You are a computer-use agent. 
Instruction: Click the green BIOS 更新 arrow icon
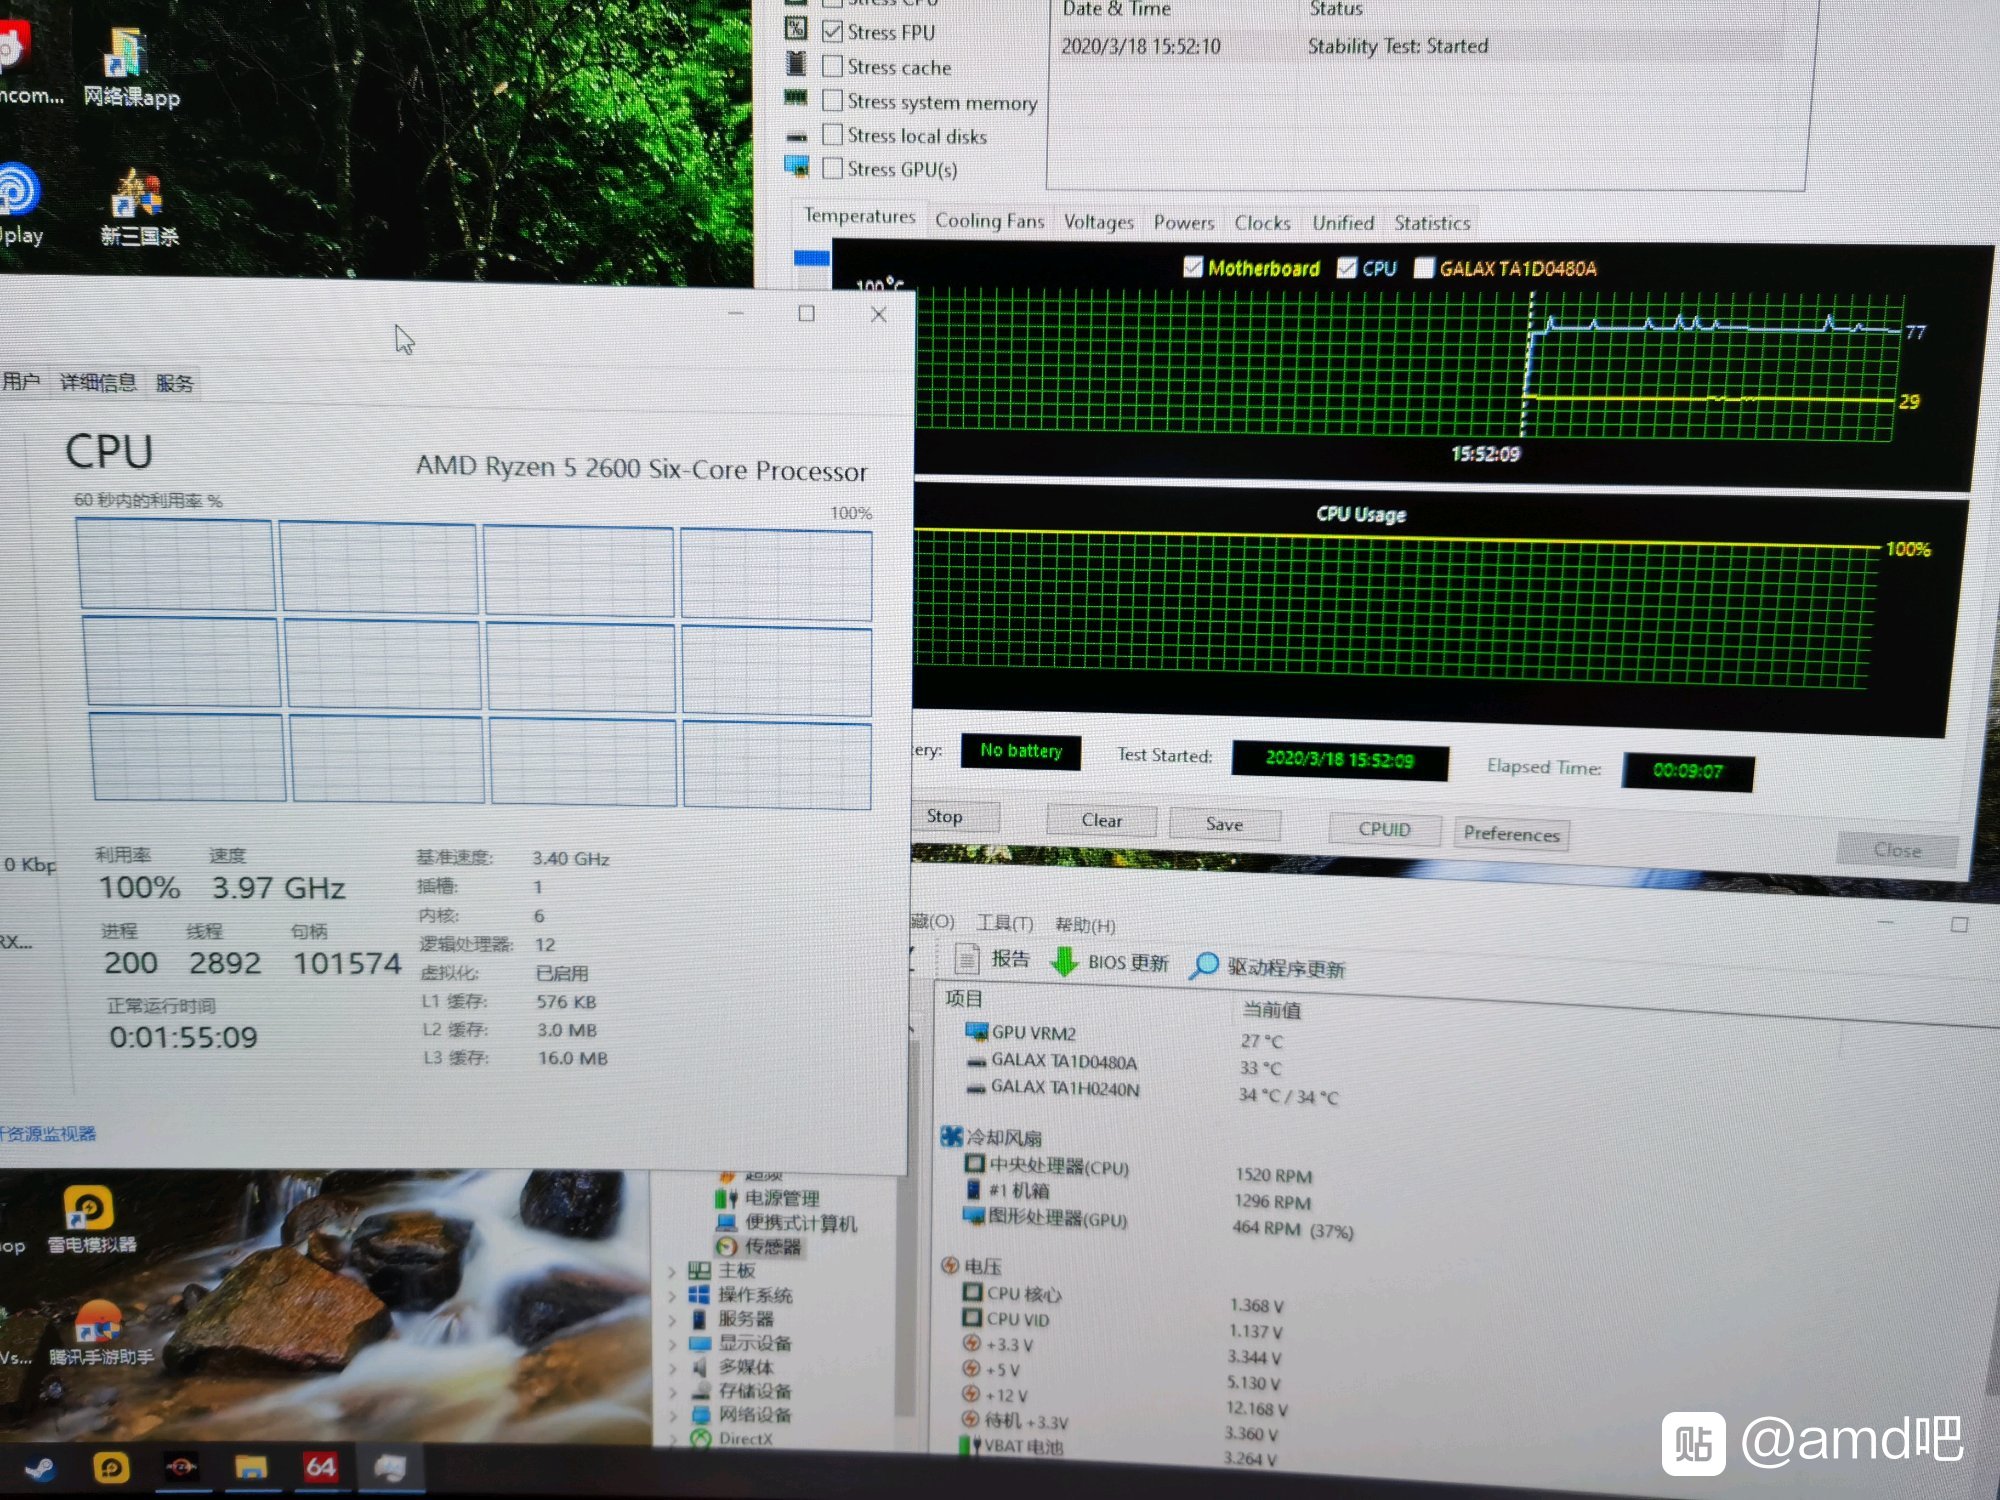(x=1064, y=961)
